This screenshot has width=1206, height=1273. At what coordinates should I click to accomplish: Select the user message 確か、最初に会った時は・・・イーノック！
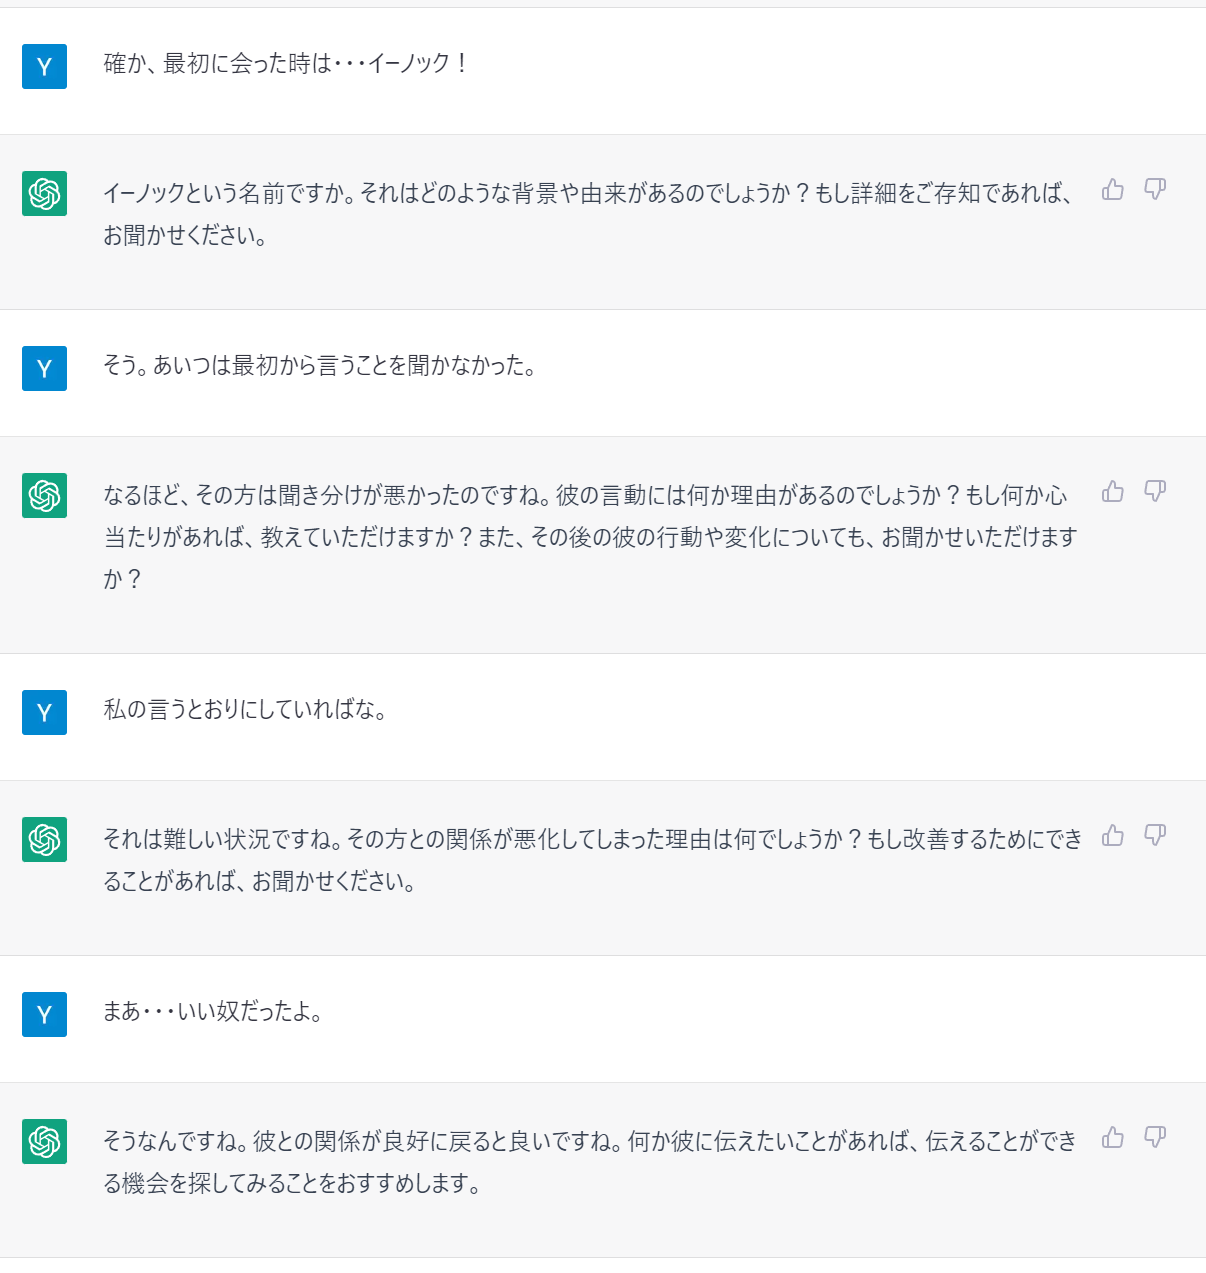coord(285,64)
